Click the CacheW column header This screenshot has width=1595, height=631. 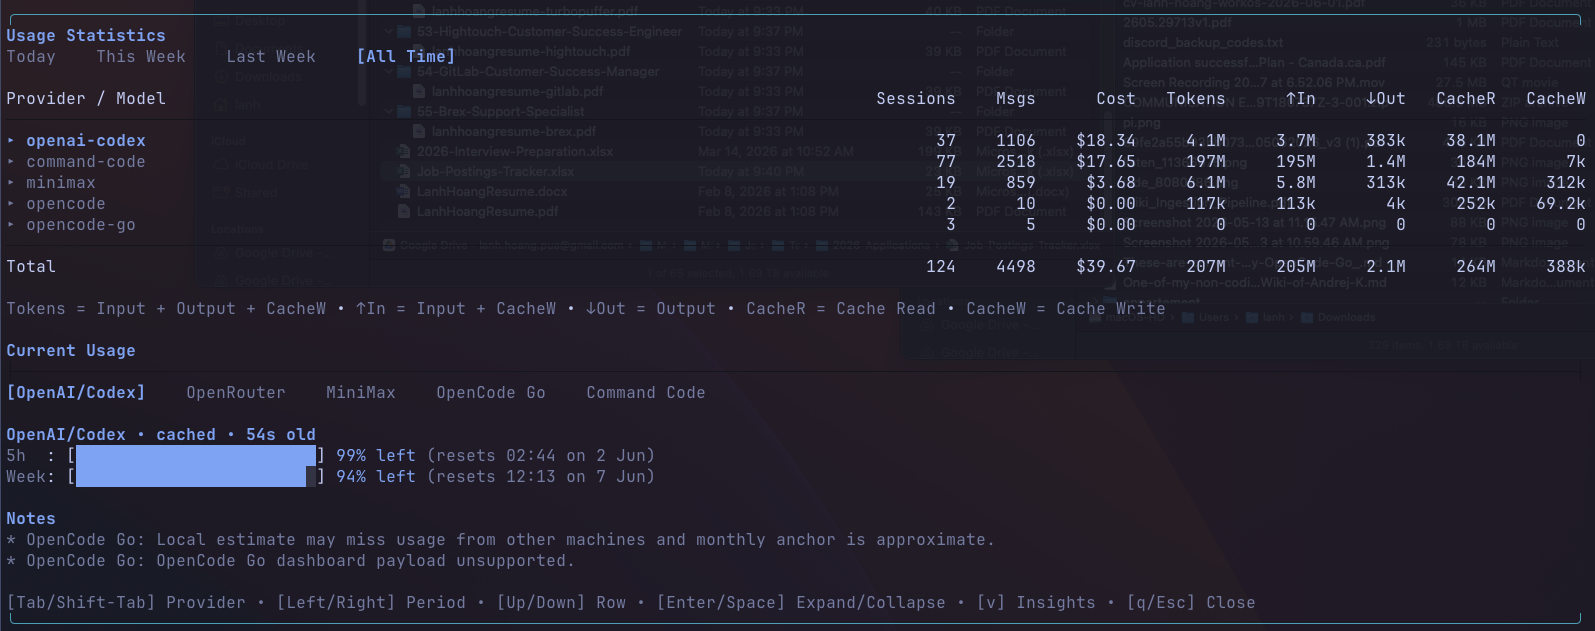point(1556,99)
